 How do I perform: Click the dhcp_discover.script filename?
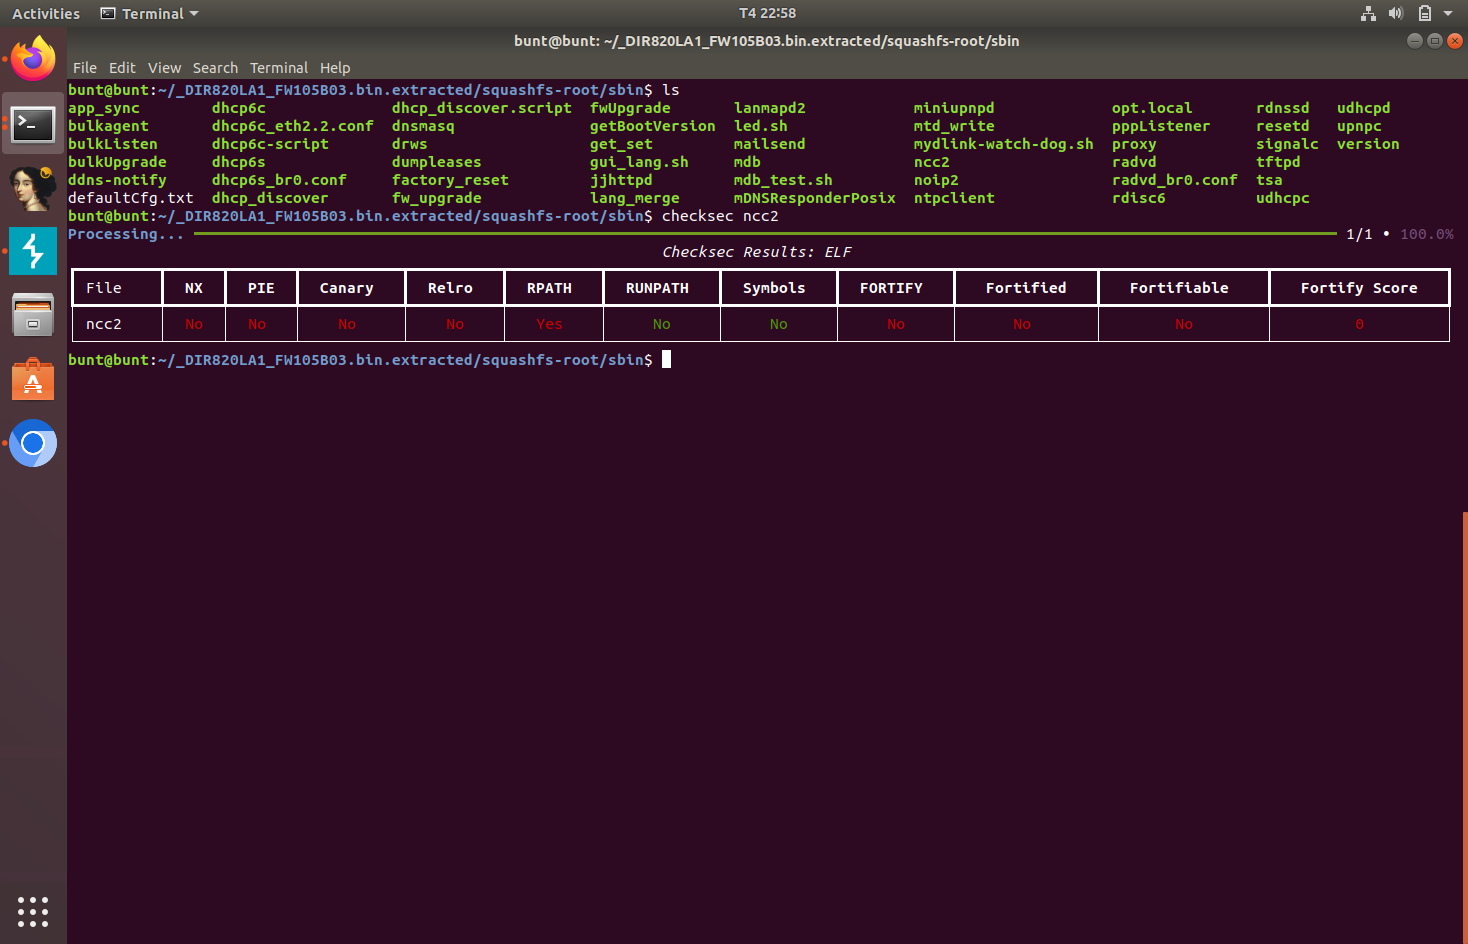[x=481, y=108]
